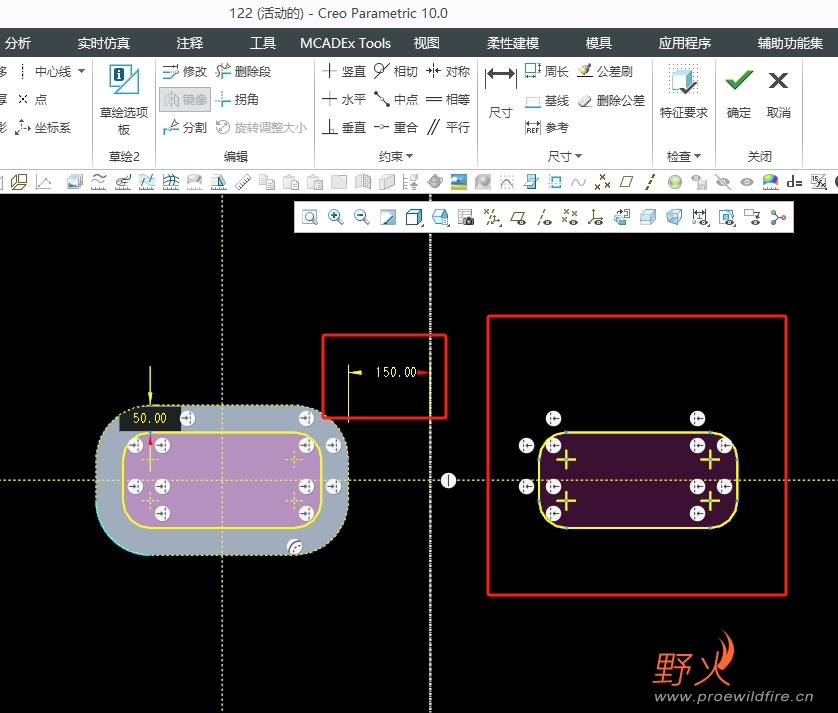Click the Refit zoom icon in graphics toolbar
Screen dimensions: 838x713
310,217
